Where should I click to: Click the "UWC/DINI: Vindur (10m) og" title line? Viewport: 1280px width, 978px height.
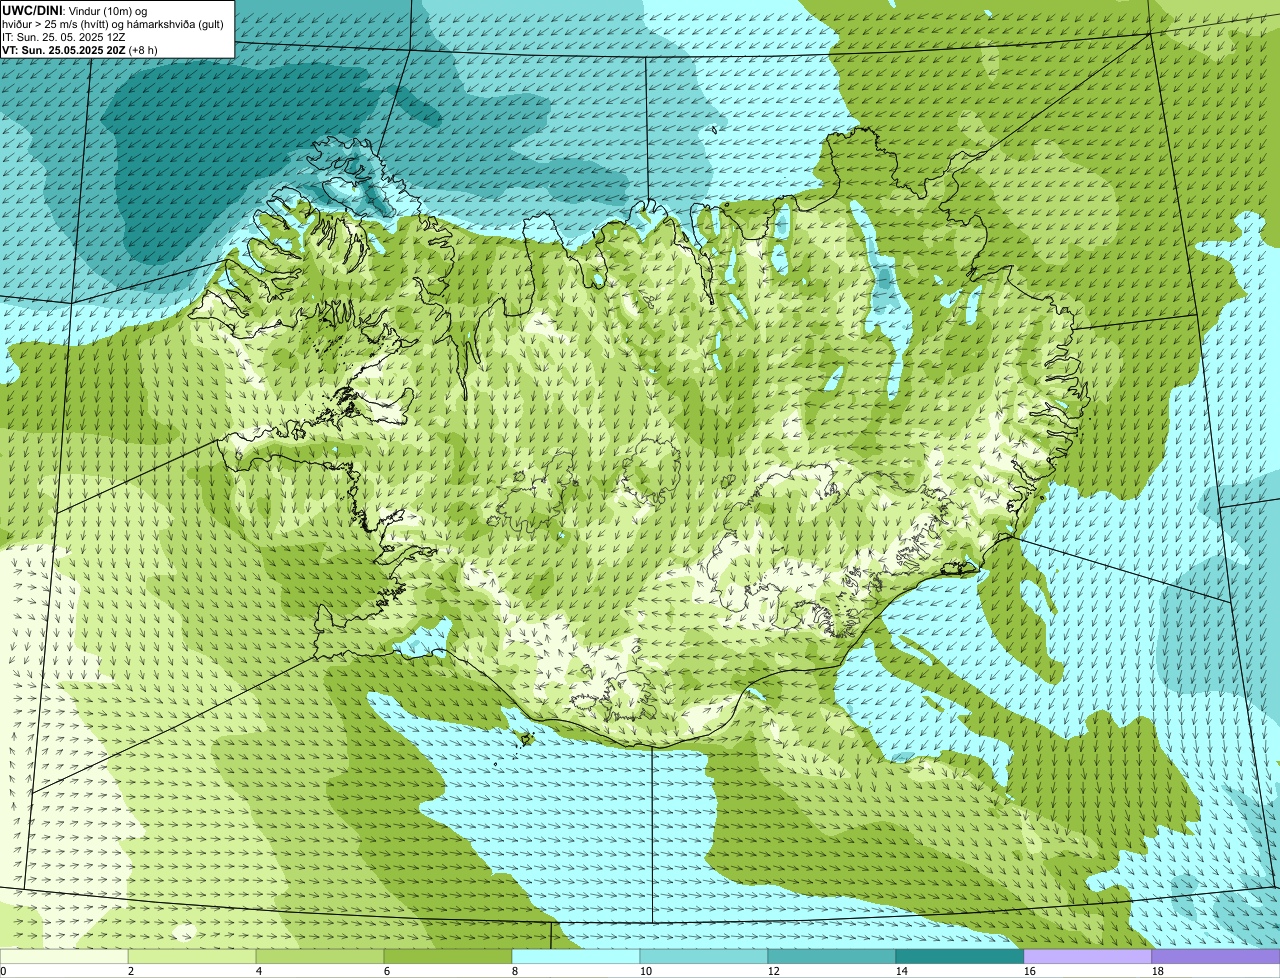(75, 10)
